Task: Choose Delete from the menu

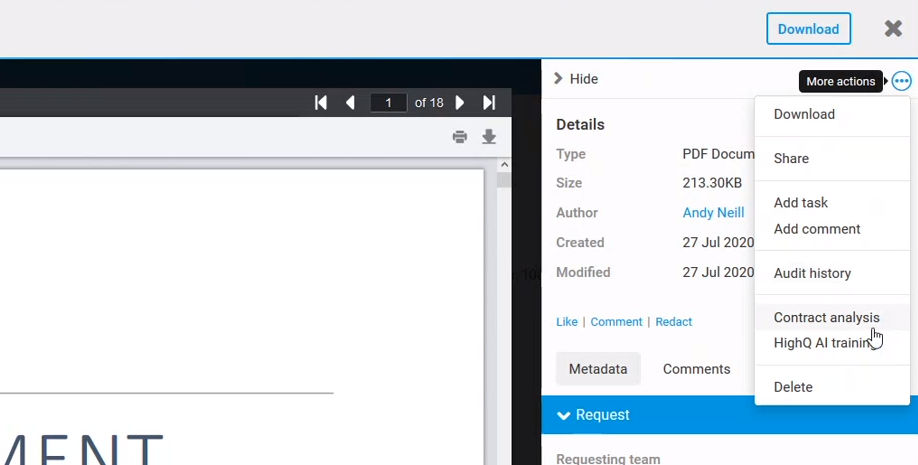Action: [x=793, y=387]
